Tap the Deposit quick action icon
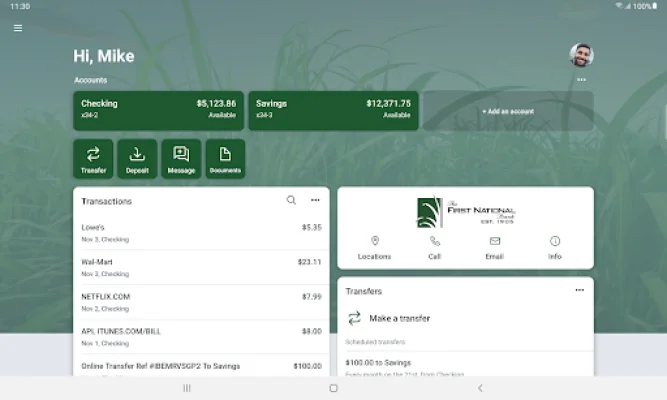Viewport: 667px width, 400px height. tap(137, 158)
